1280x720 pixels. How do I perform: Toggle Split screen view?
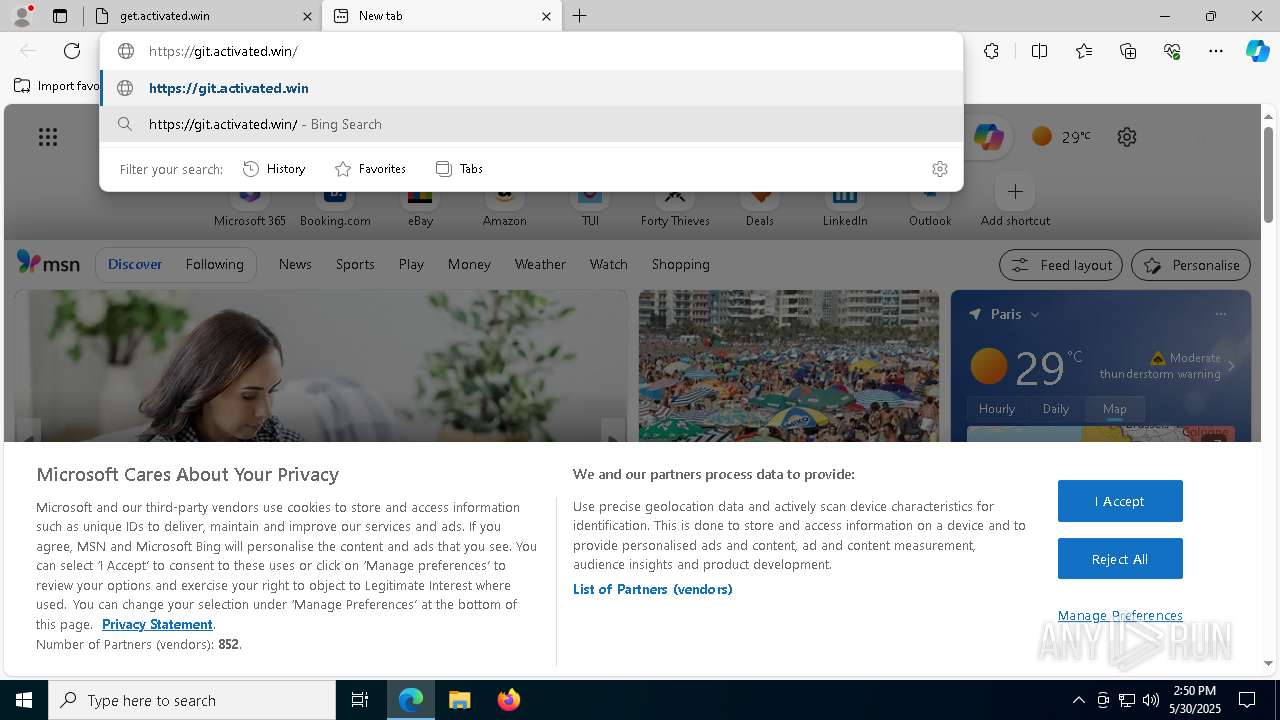pos(1039,51)
